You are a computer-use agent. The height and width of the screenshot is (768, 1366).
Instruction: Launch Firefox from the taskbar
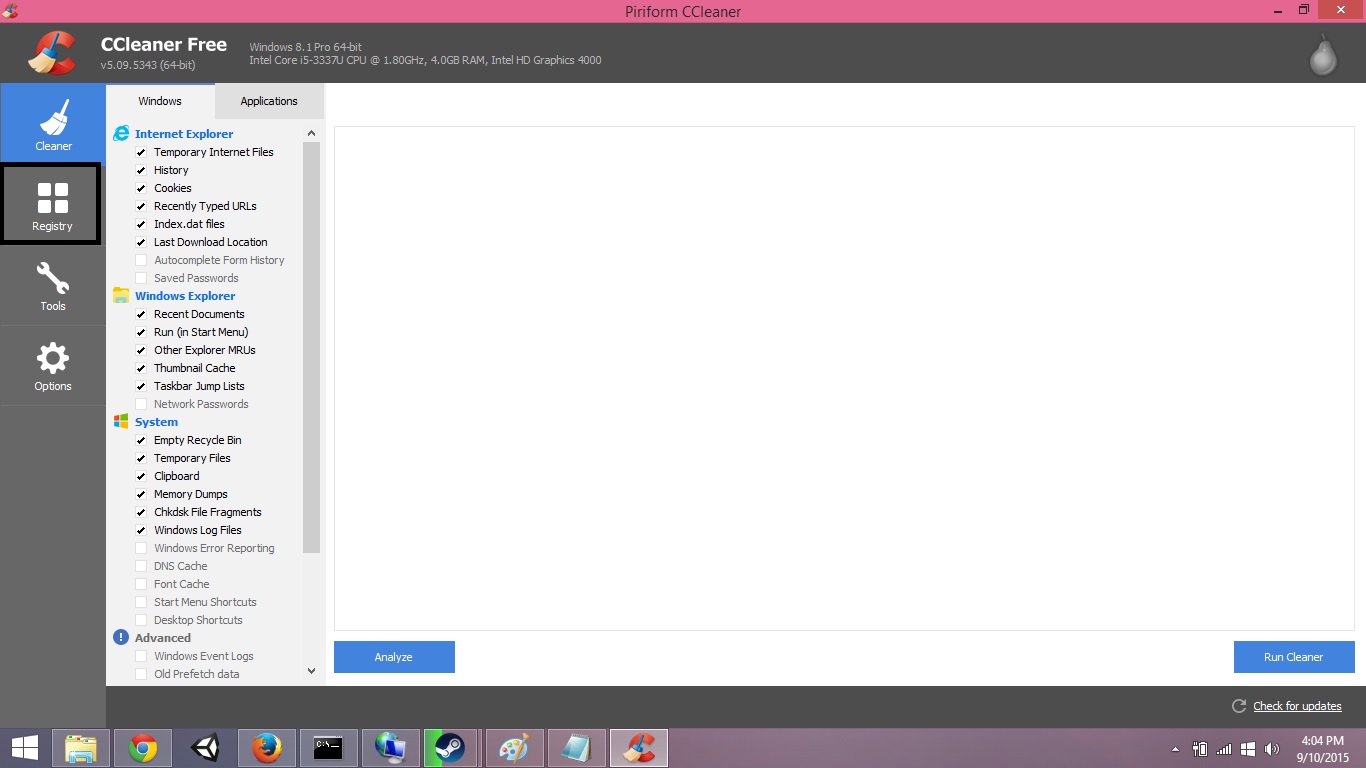[x=266, y=748]
